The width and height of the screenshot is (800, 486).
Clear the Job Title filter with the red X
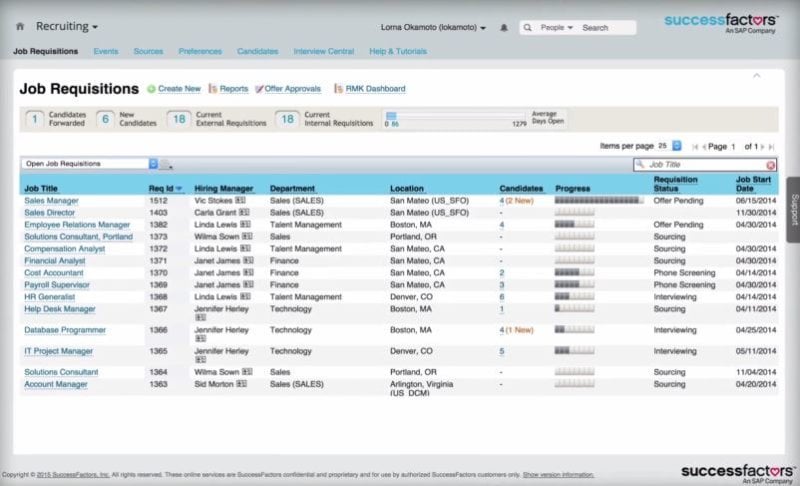point(770,165)
